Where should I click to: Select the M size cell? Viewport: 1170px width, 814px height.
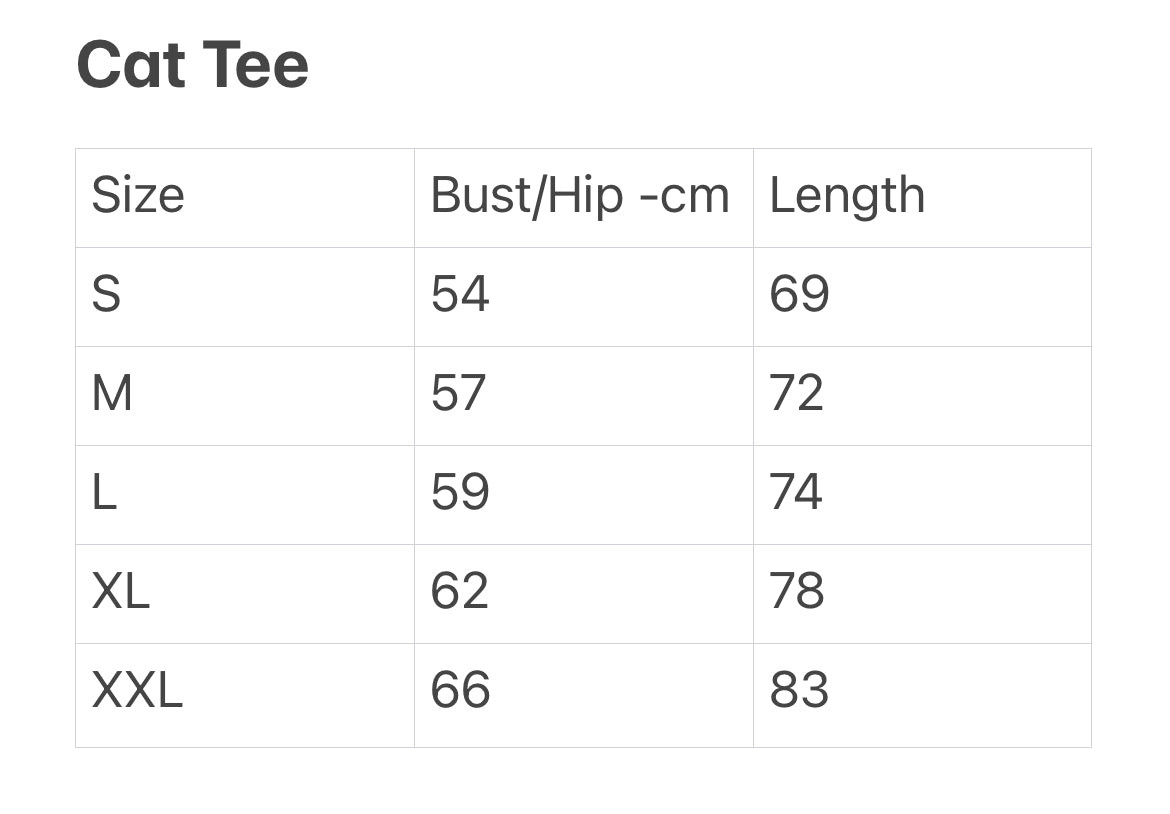pyautogui.click(x=112, y=393)
